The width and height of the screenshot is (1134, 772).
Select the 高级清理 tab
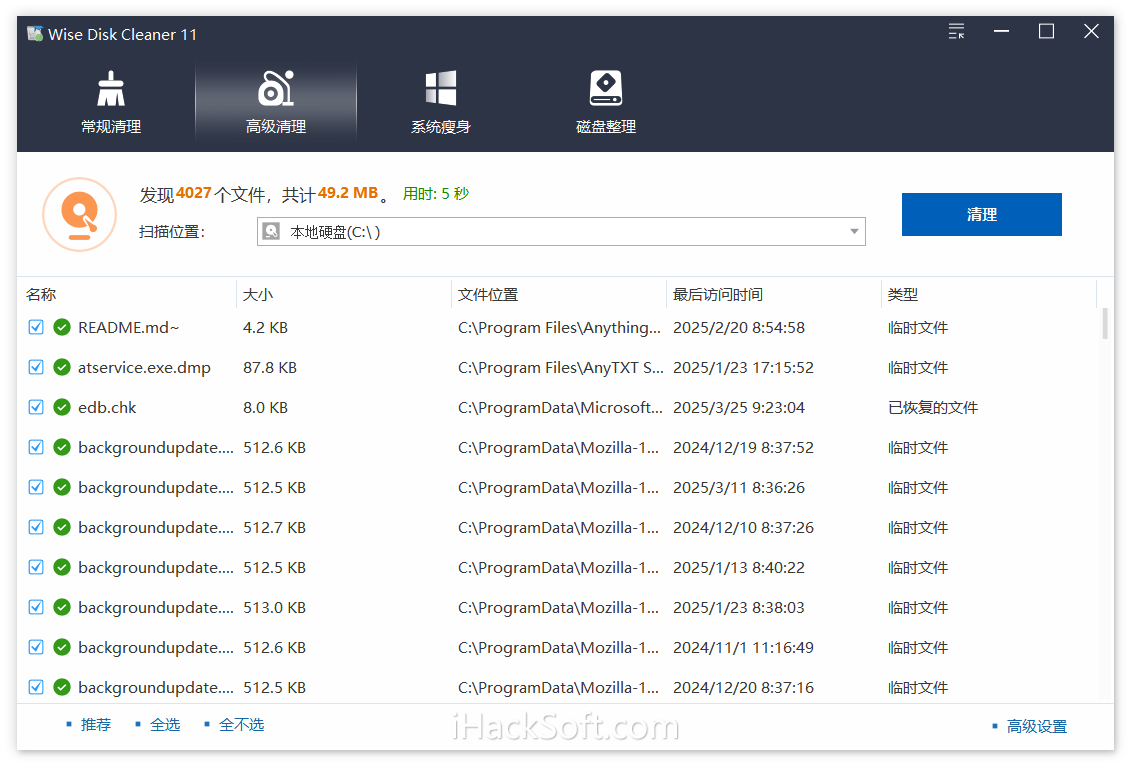coord(276,102)
